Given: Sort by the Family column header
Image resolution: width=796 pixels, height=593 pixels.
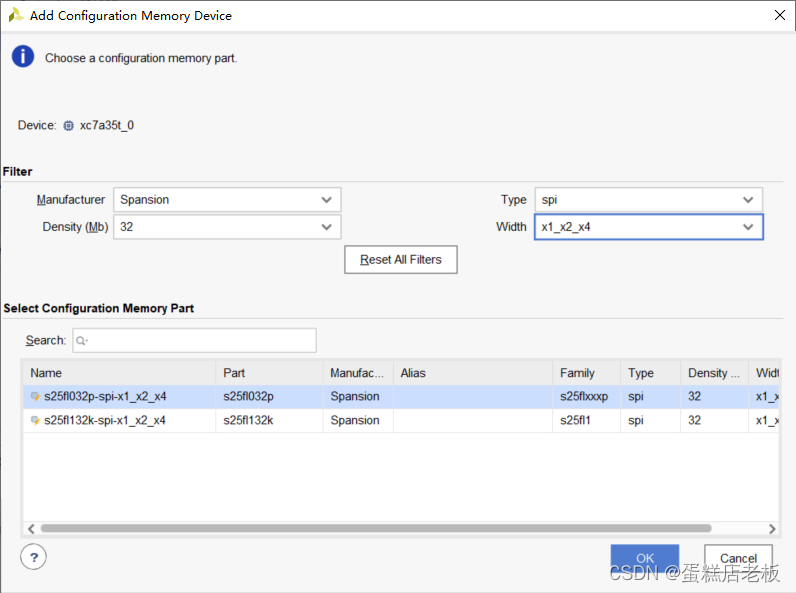Looking at the screenshot, I should pos(586,373).
